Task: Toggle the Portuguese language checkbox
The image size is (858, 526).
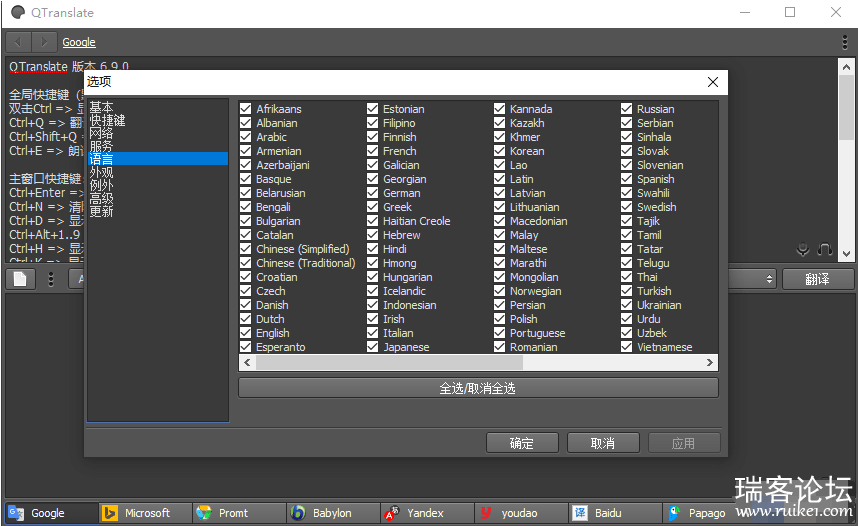Action: tap(500, 332)
